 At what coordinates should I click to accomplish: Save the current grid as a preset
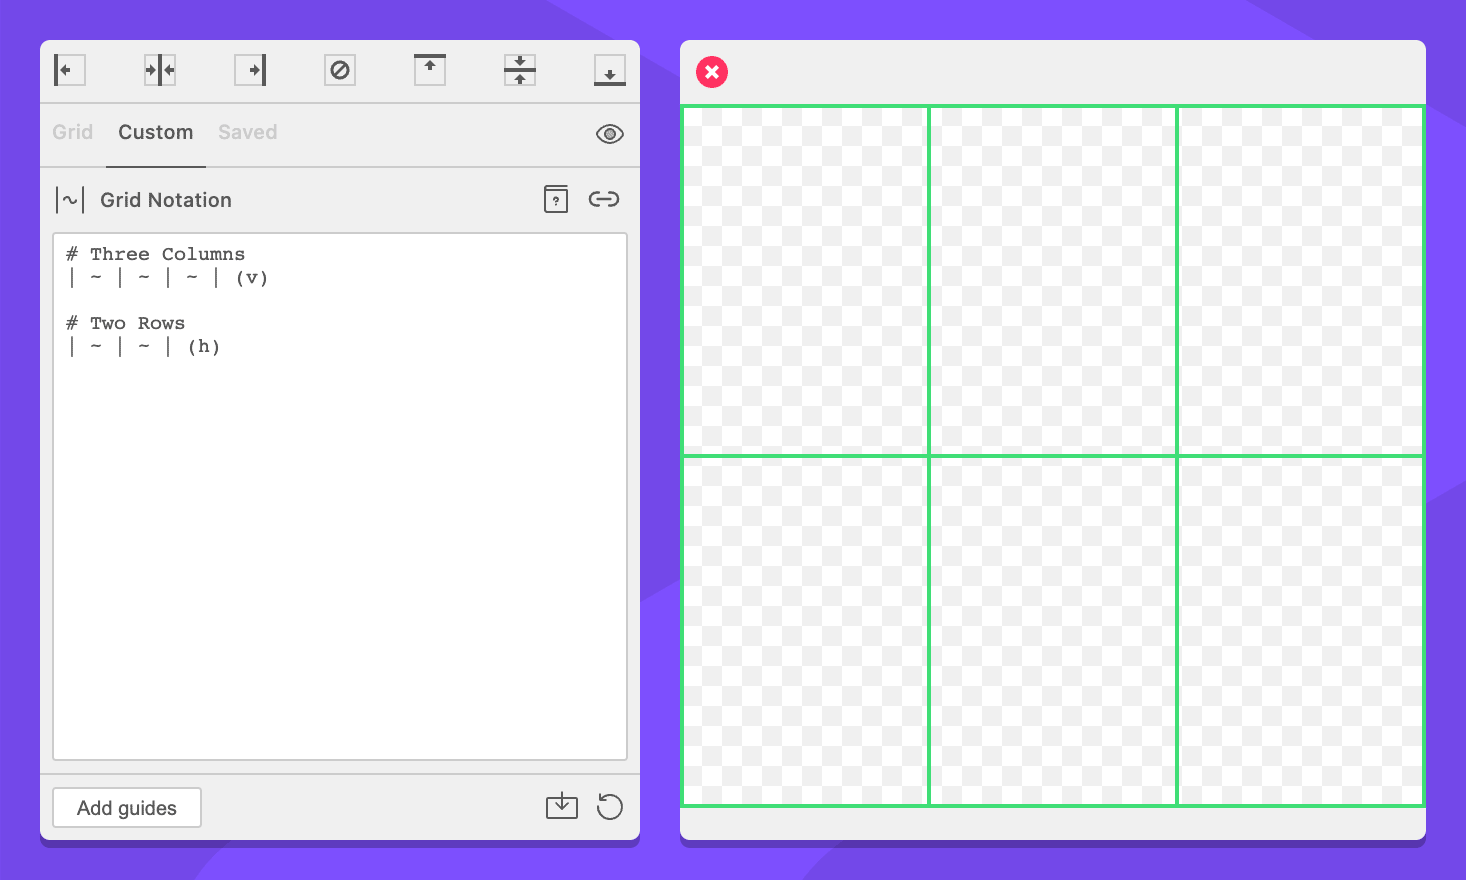click(562, 806)
